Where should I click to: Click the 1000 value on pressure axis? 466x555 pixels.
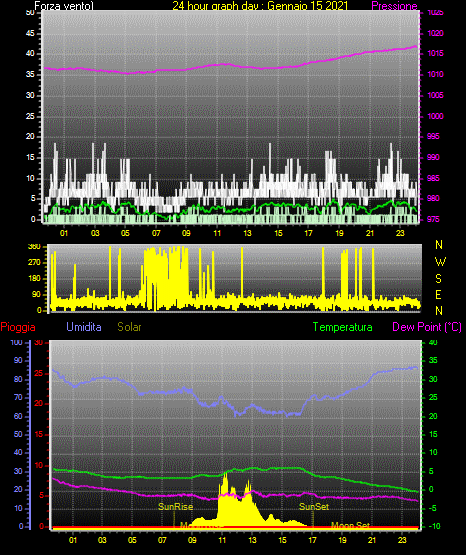coord(435,116)
